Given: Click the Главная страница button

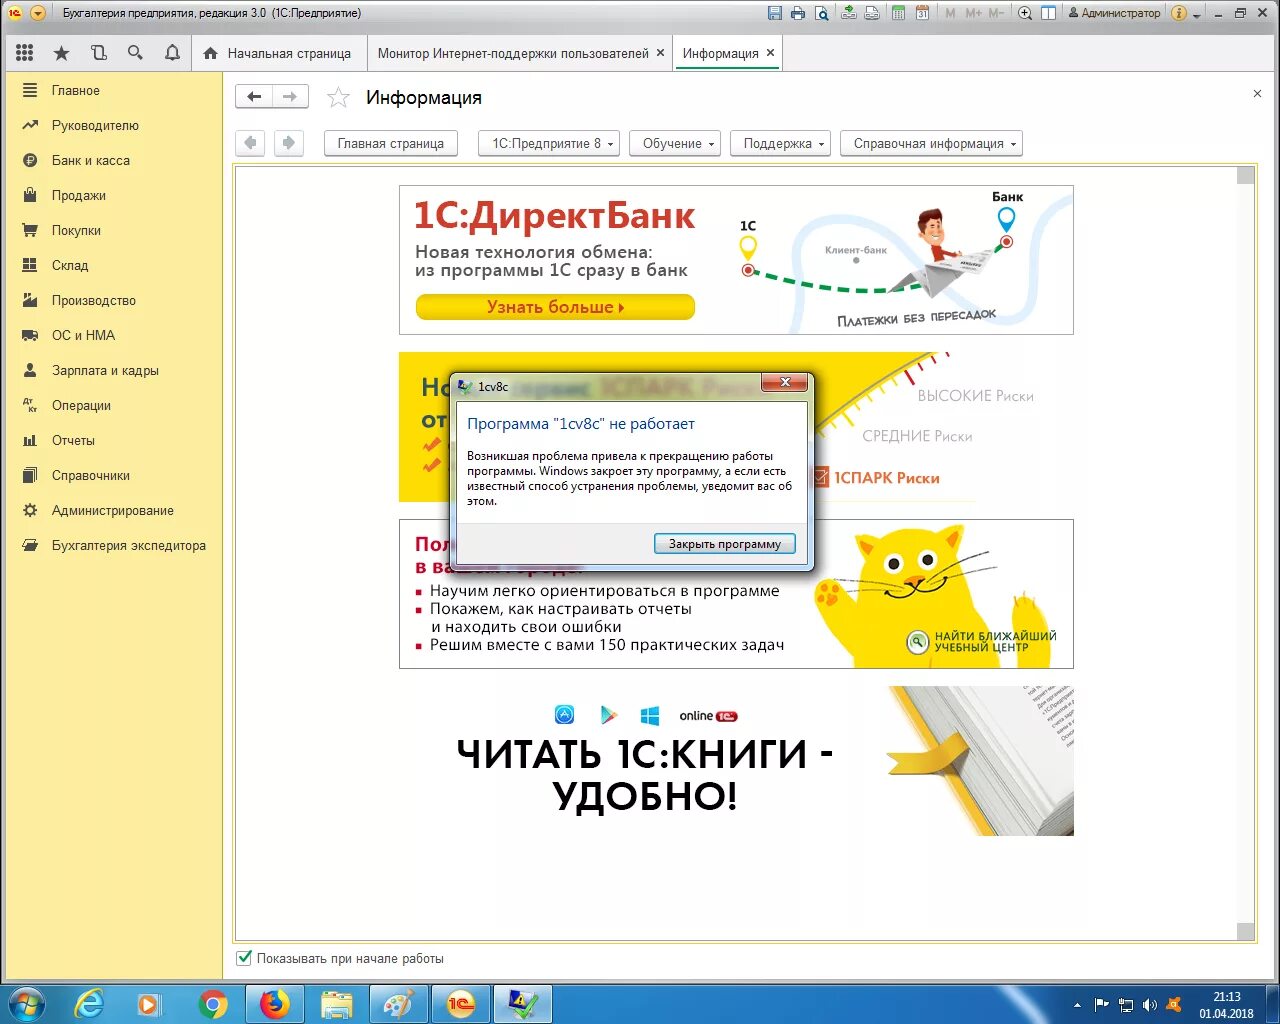Looking at the screenshot, I should (x=390, y=143).
